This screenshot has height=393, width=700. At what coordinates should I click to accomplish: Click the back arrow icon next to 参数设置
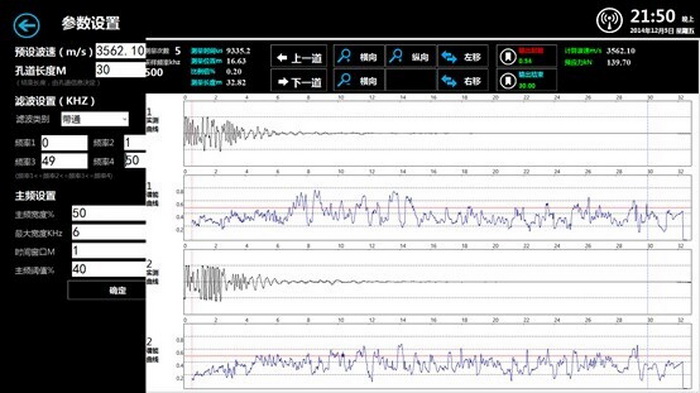pyautogui.click(x=26, y=25)
